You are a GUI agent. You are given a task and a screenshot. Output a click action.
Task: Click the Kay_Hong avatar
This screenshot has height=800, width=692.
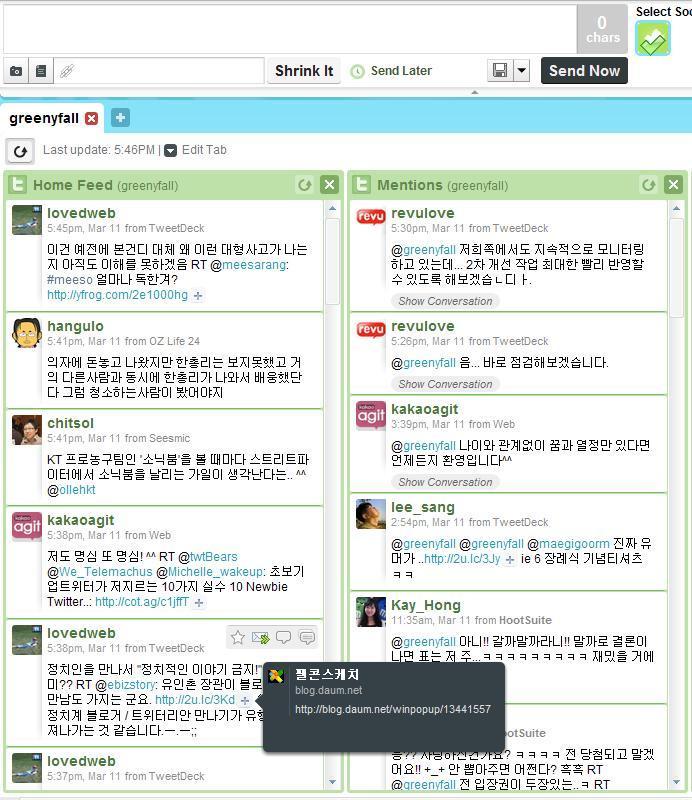370,612
